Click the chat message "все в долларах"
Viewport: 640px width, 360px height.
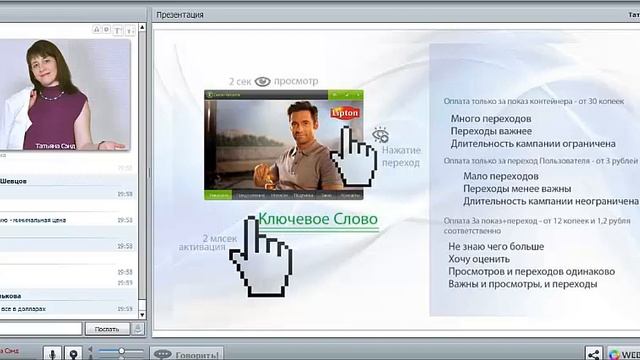(x=23, y=309)
